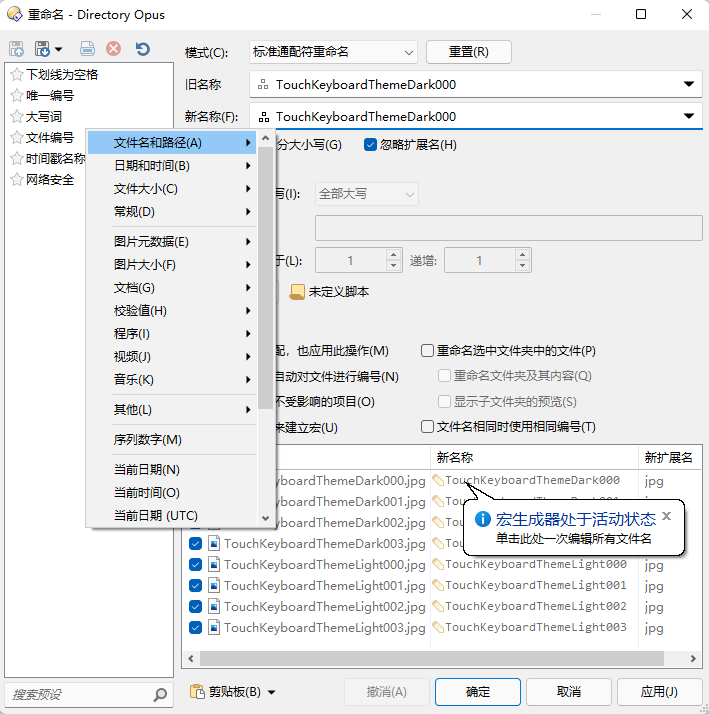709x714 pixels.
Task: Click the 未定义脚本 script icon
Action: (297, 292)
